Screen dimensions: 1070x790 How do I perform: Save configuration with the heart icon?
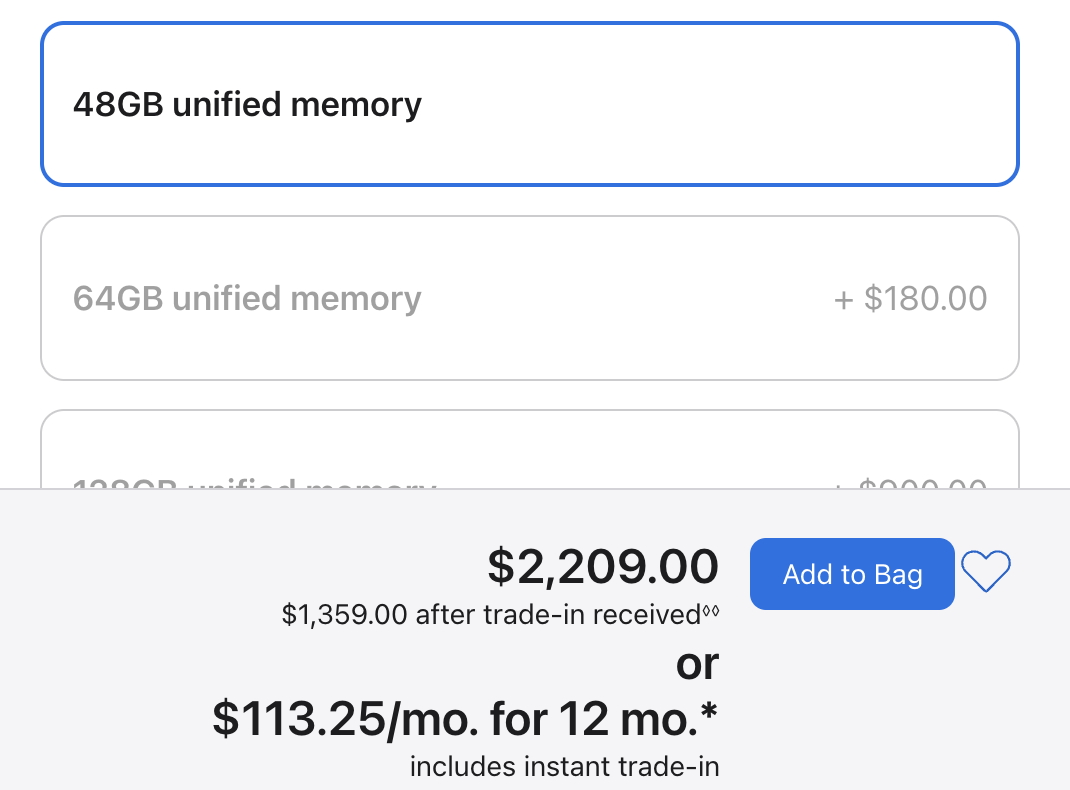pos(985,571)
